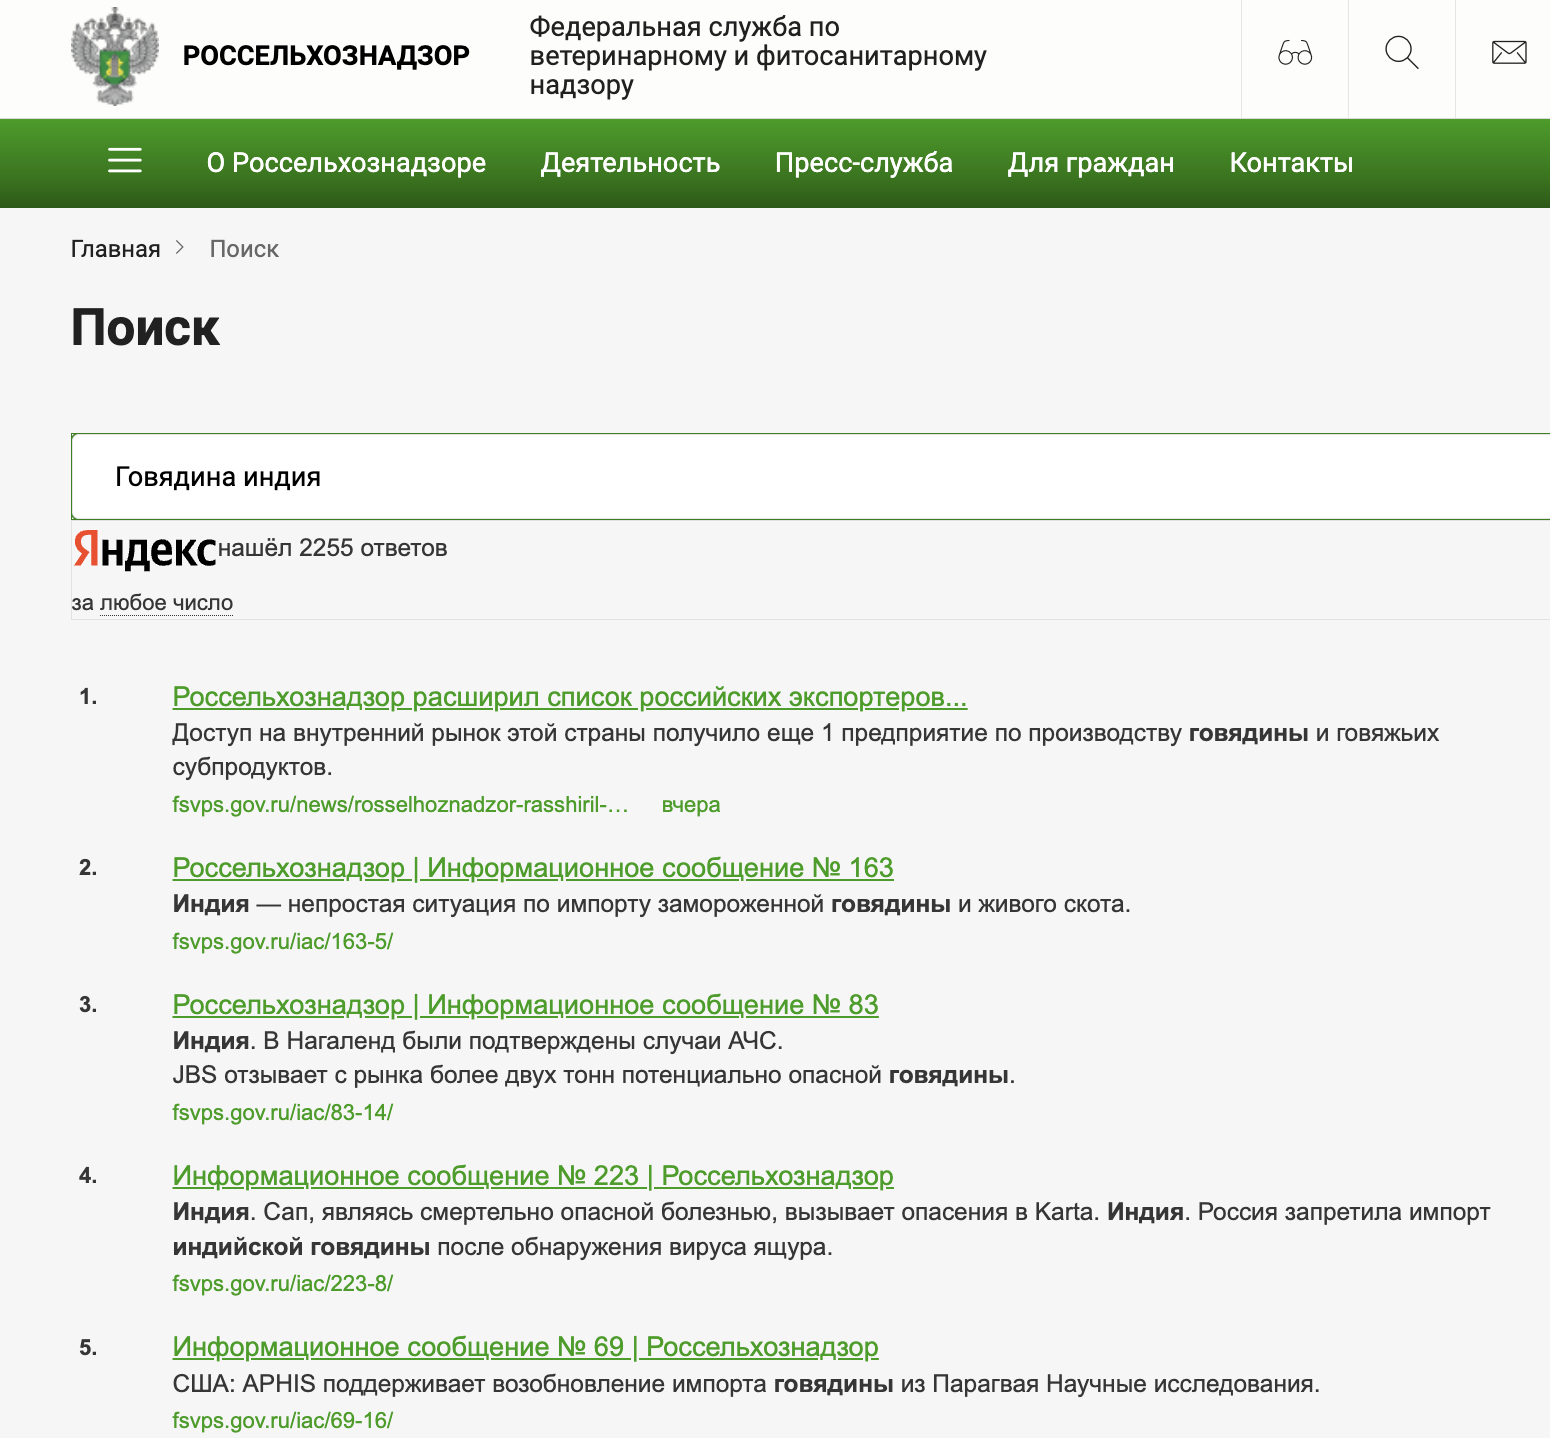Image resolution: width=1550 pixels, height=1438 pixels.
Task: Click the magnifying glass search icon
Action: pyautogui.click(x=1402, y=53)
